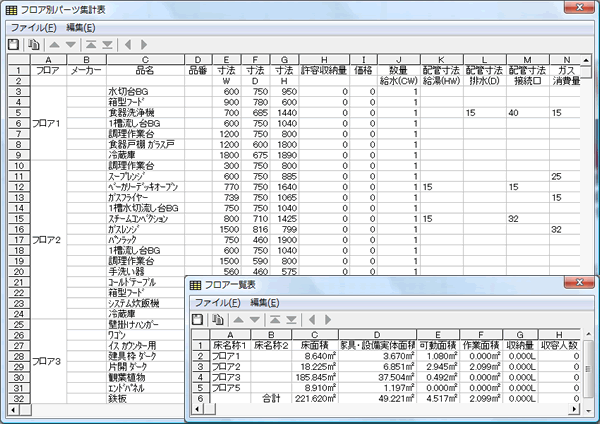600x424 pixels.
Task: Click move-to-top icon in パーツ集計表 toolbar
Action: (91, 45)
